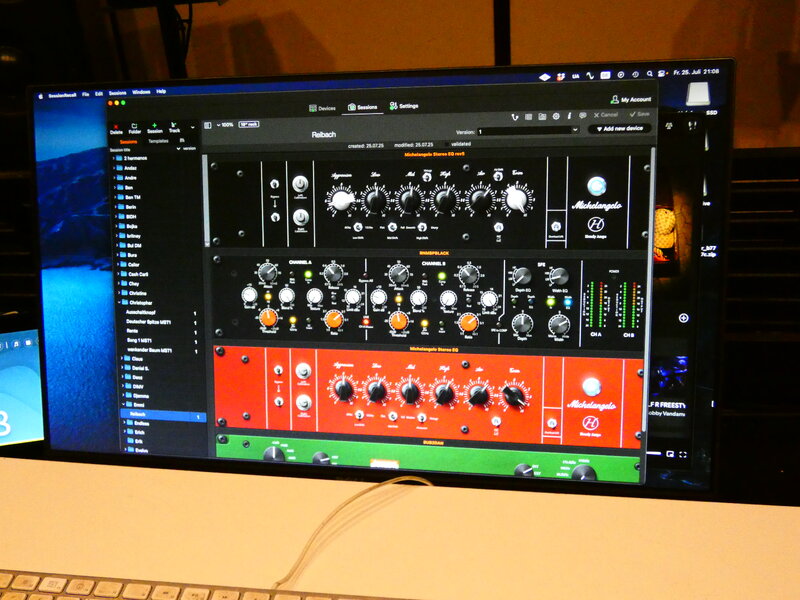Add a new Session with the green plus
The height and width of the screenshot is (600, 800).
155,128
